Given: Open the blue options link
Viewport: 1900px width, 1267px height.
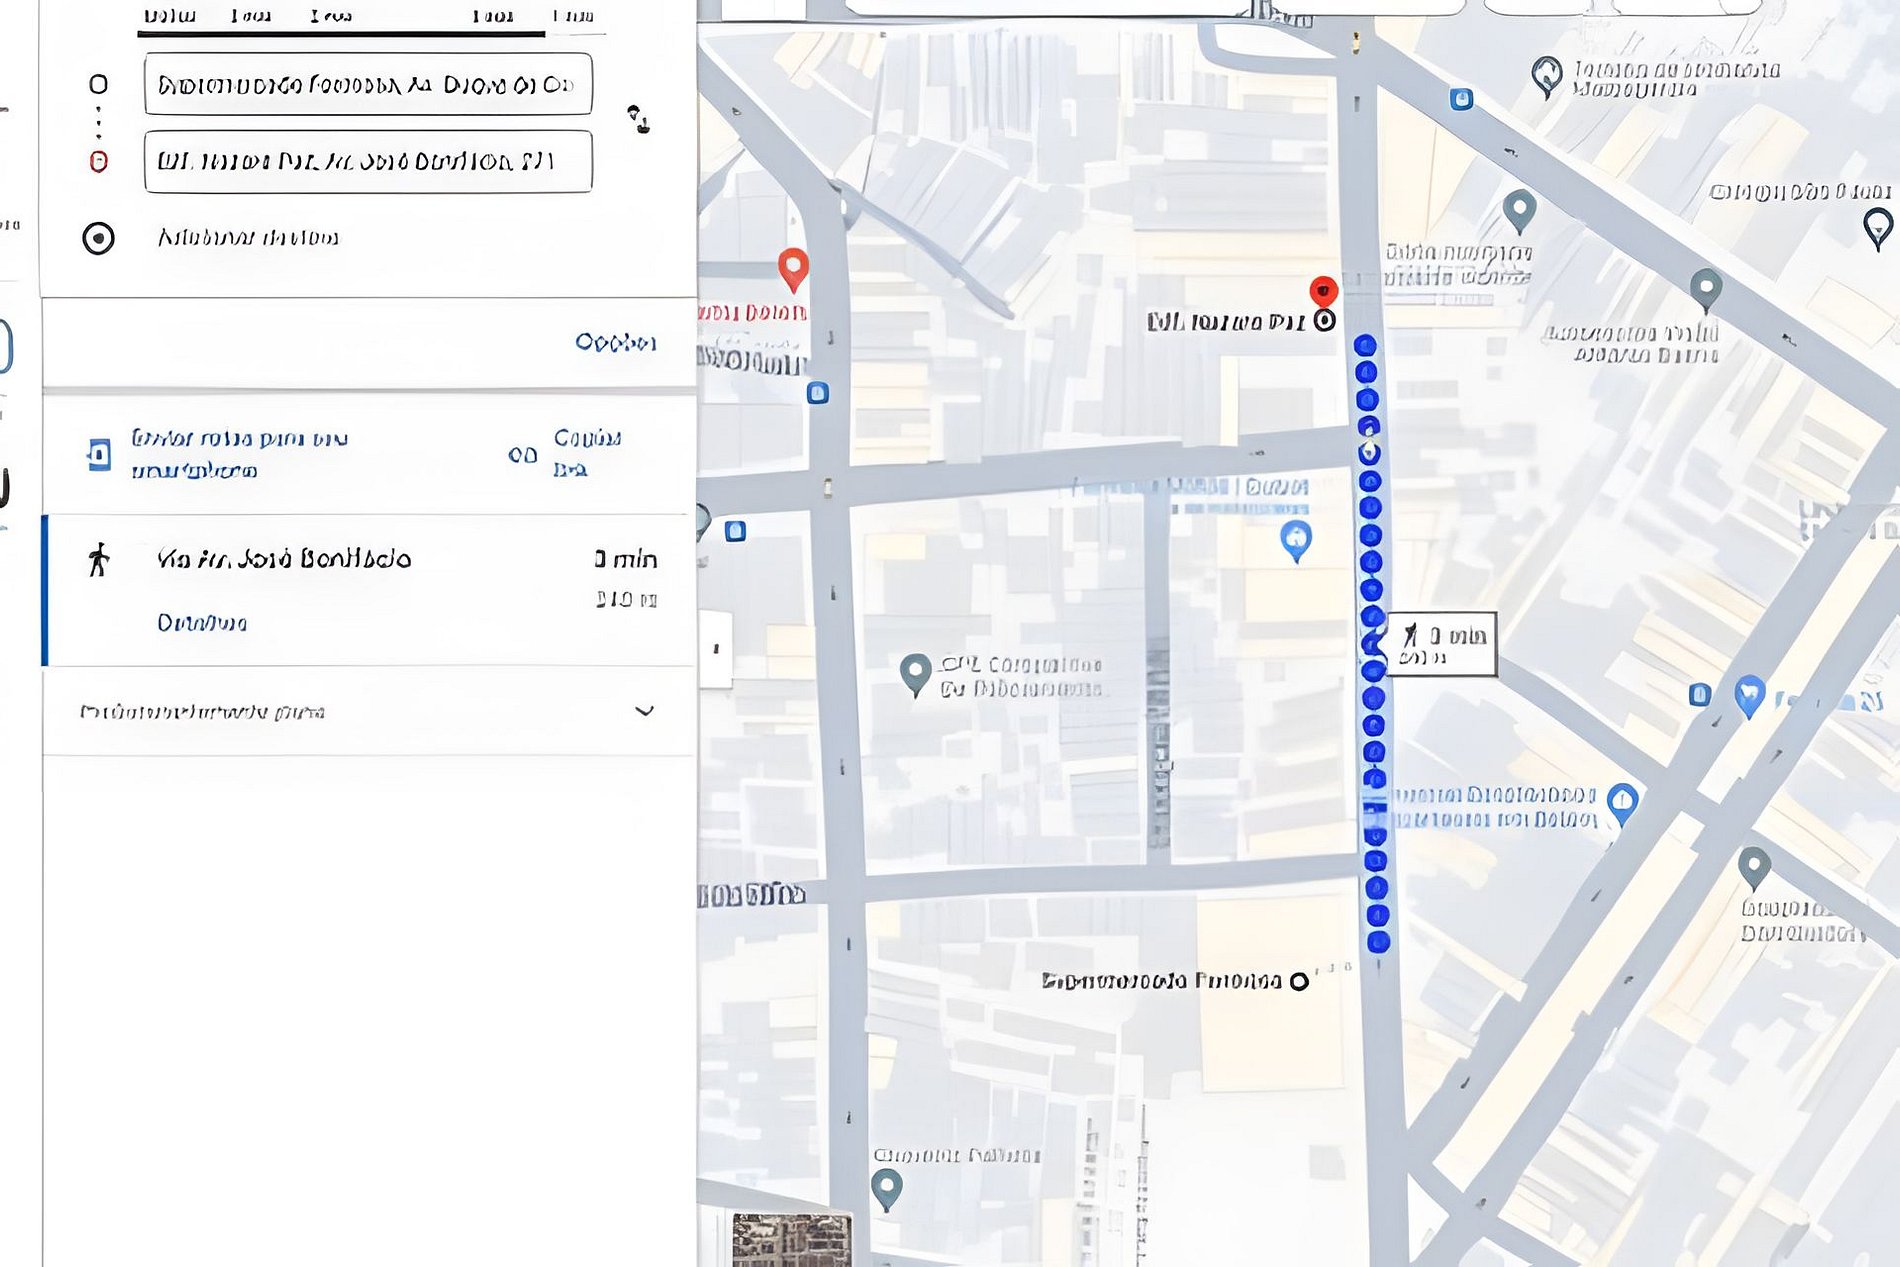Looking at the screenshot, I should [x=615, y=343].
